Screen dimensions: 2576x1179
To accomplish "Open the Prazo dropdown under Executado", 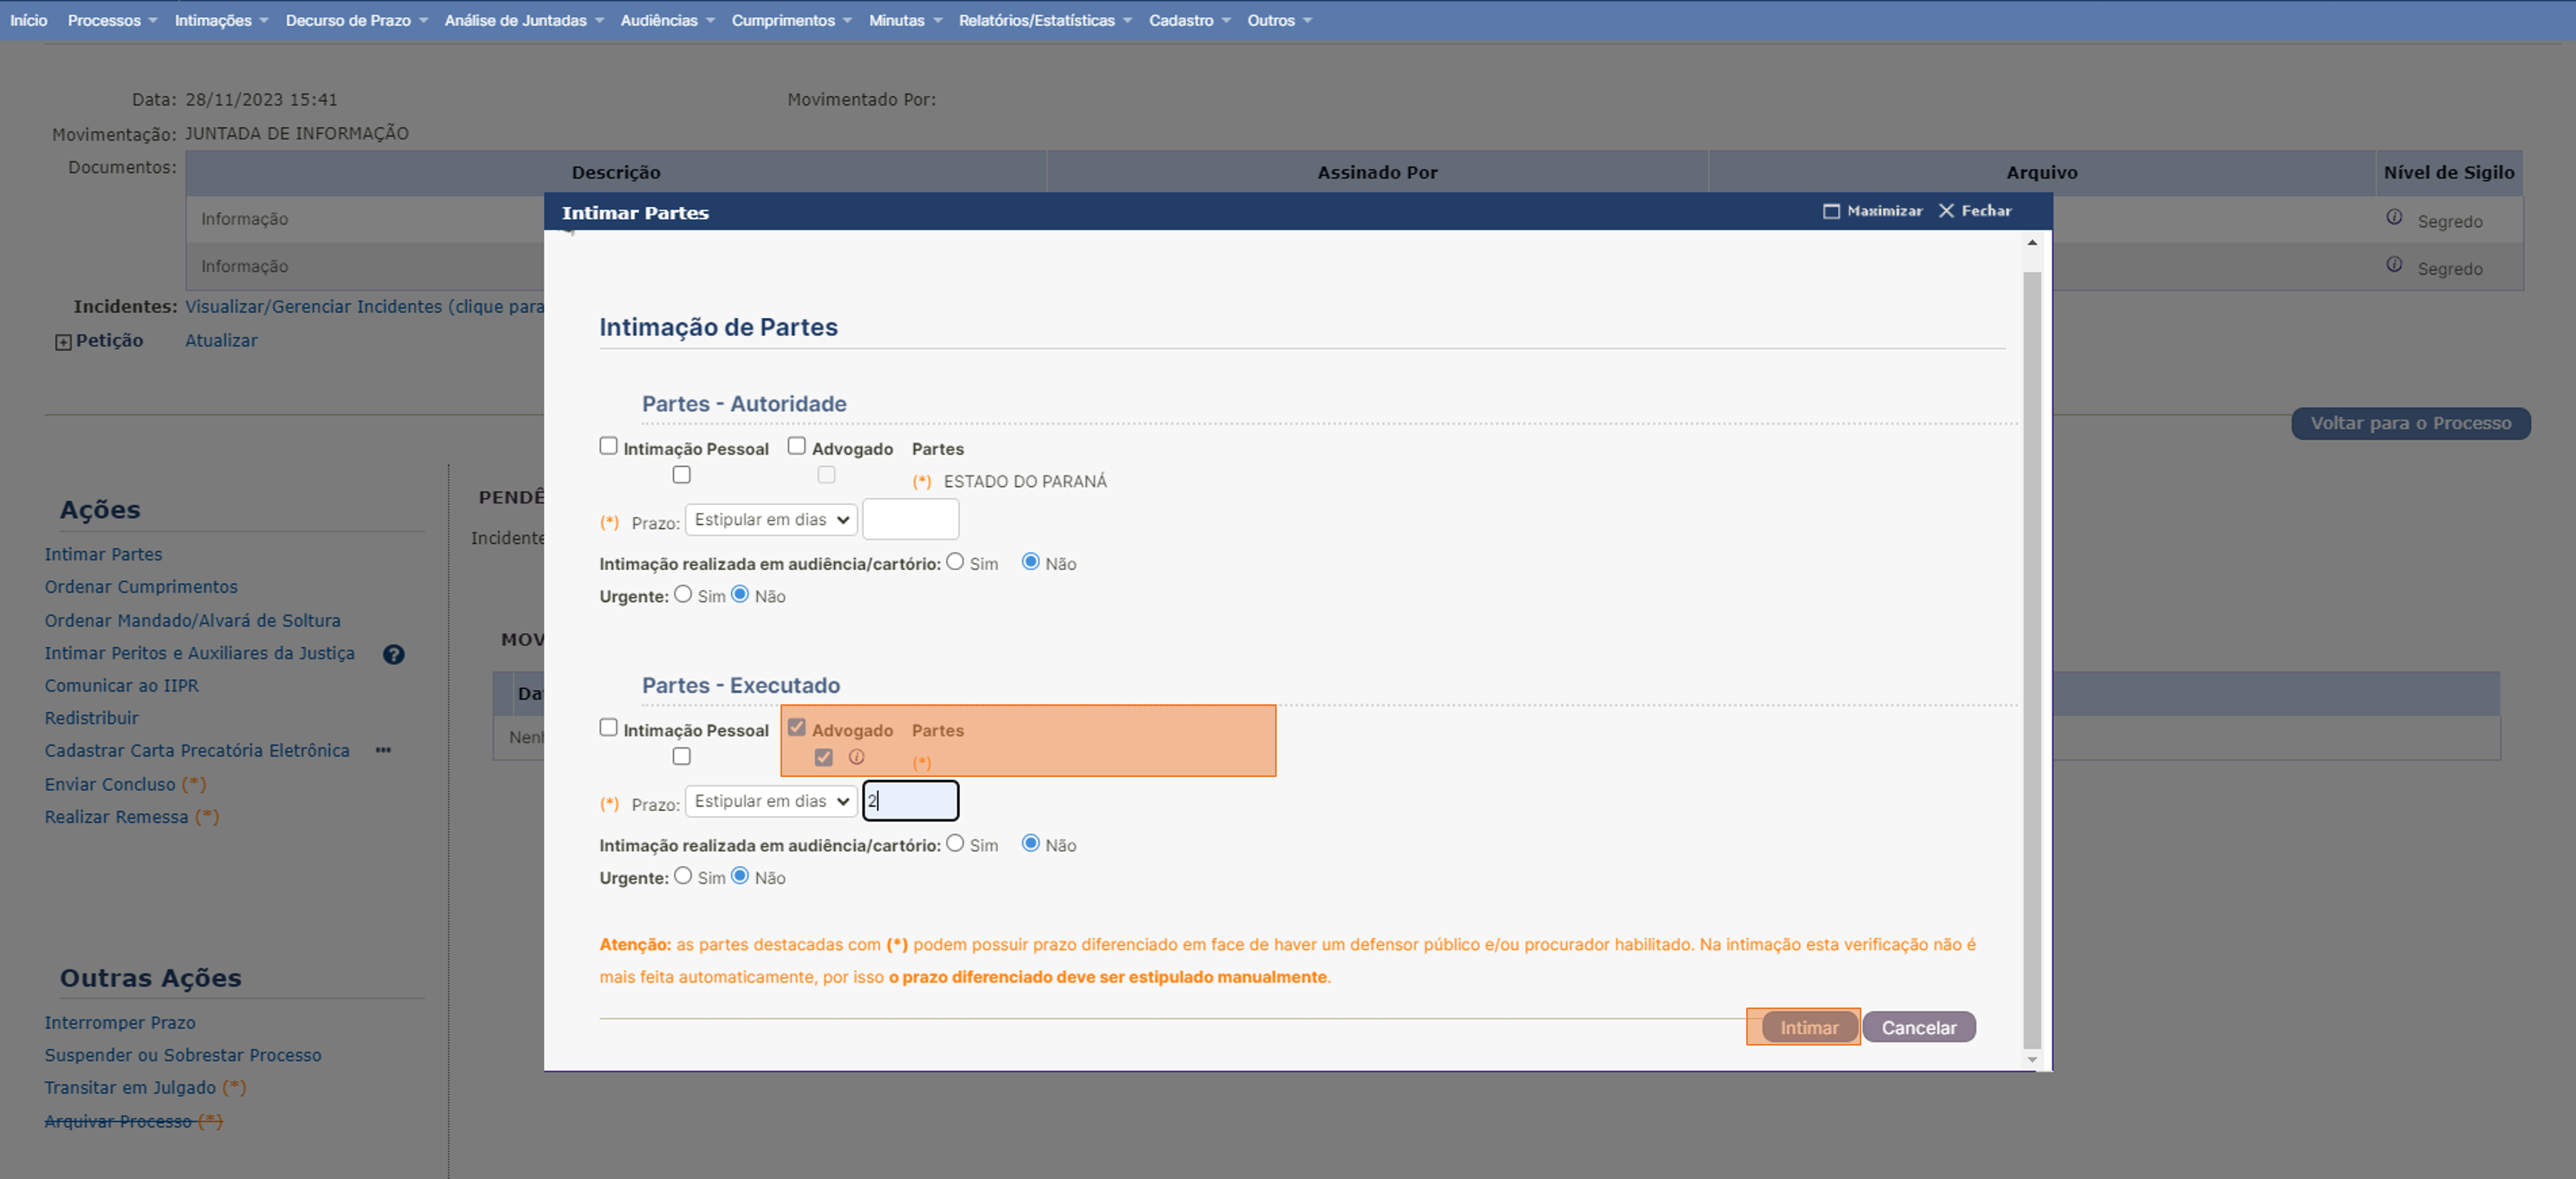I will (x=771, y=801).
